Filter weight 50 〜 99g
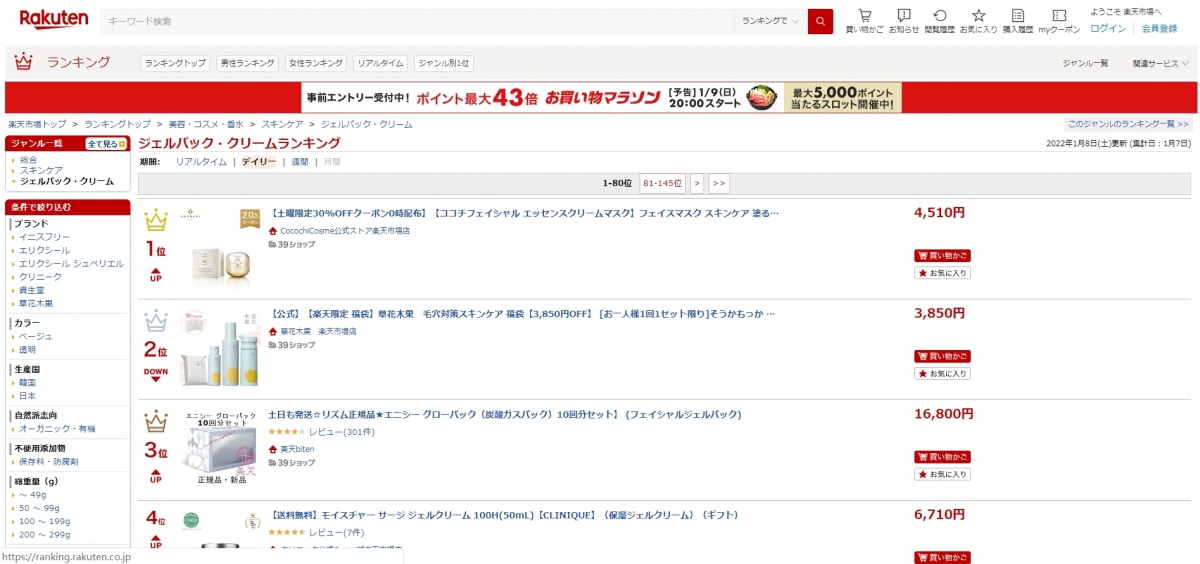Screen dimensions: 1200x564 tap(39, 507)
